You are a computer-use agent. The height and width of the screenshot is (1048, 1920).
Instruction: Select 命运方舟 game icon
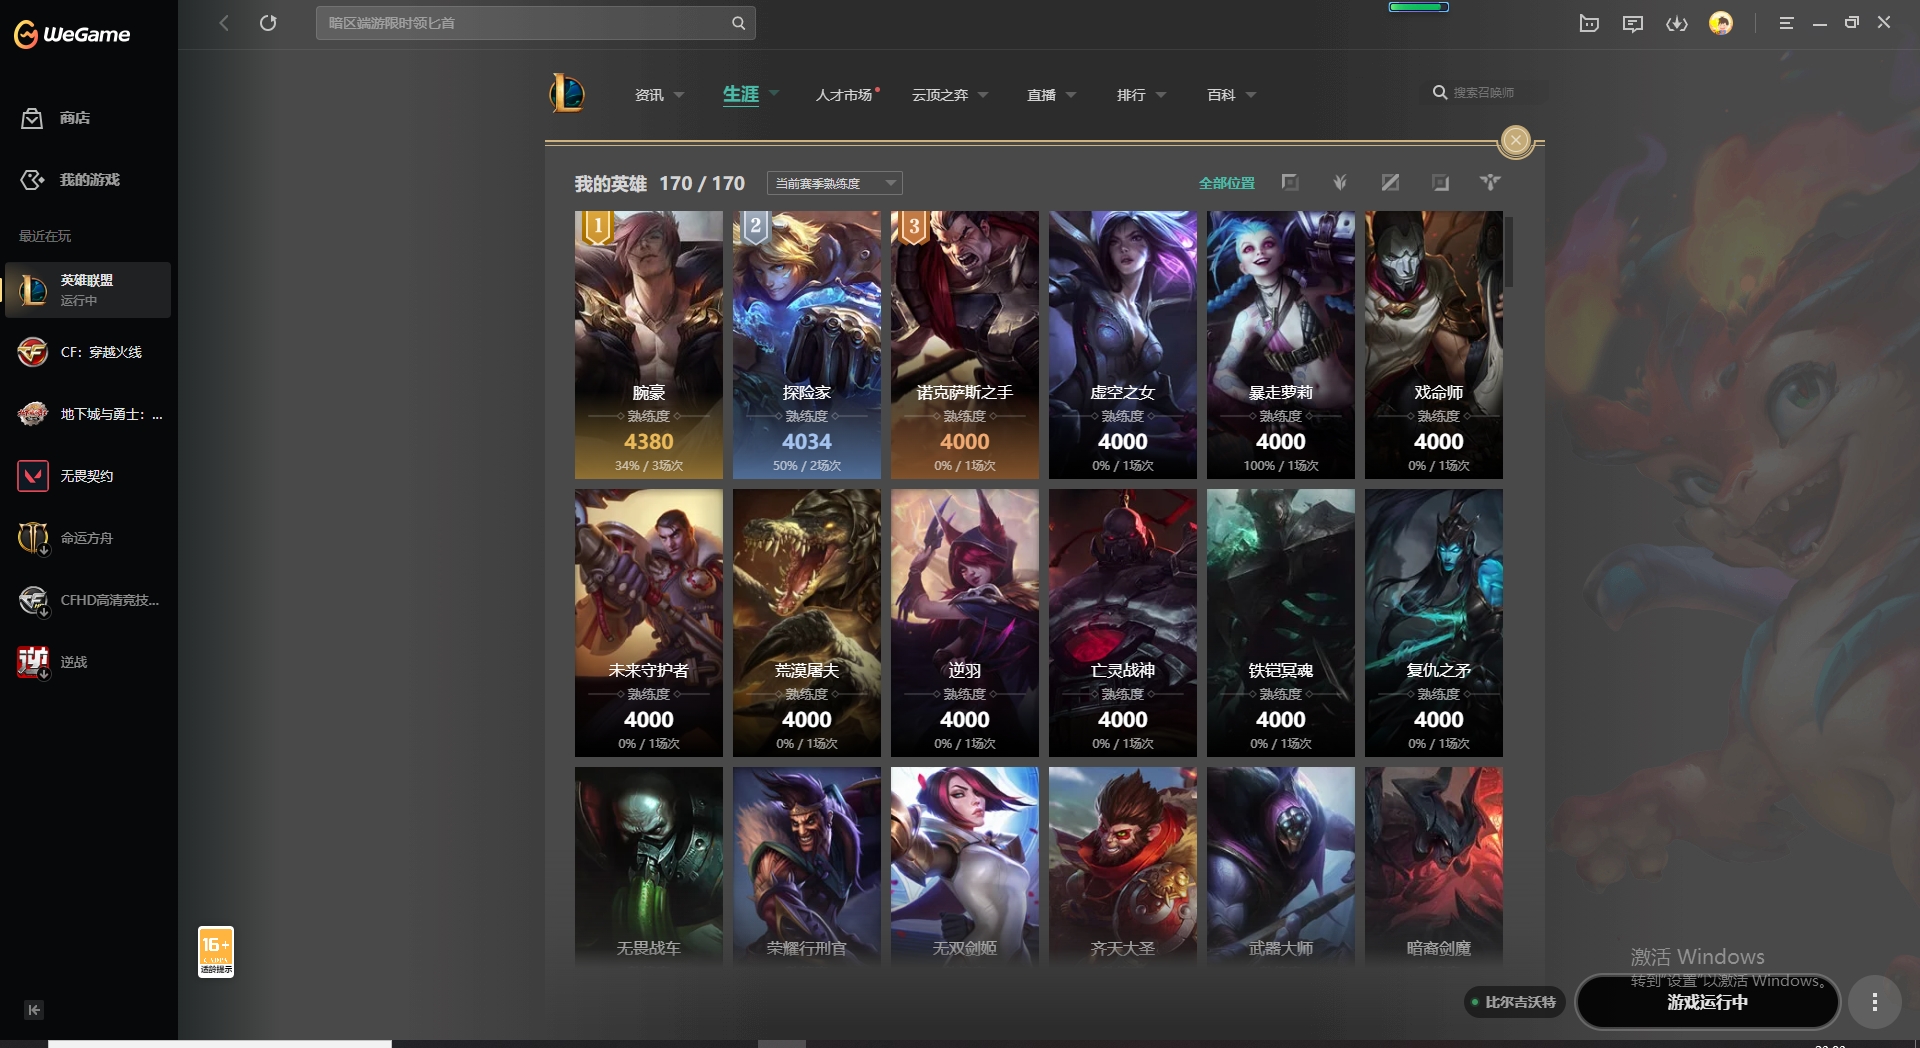pos(33,538)
